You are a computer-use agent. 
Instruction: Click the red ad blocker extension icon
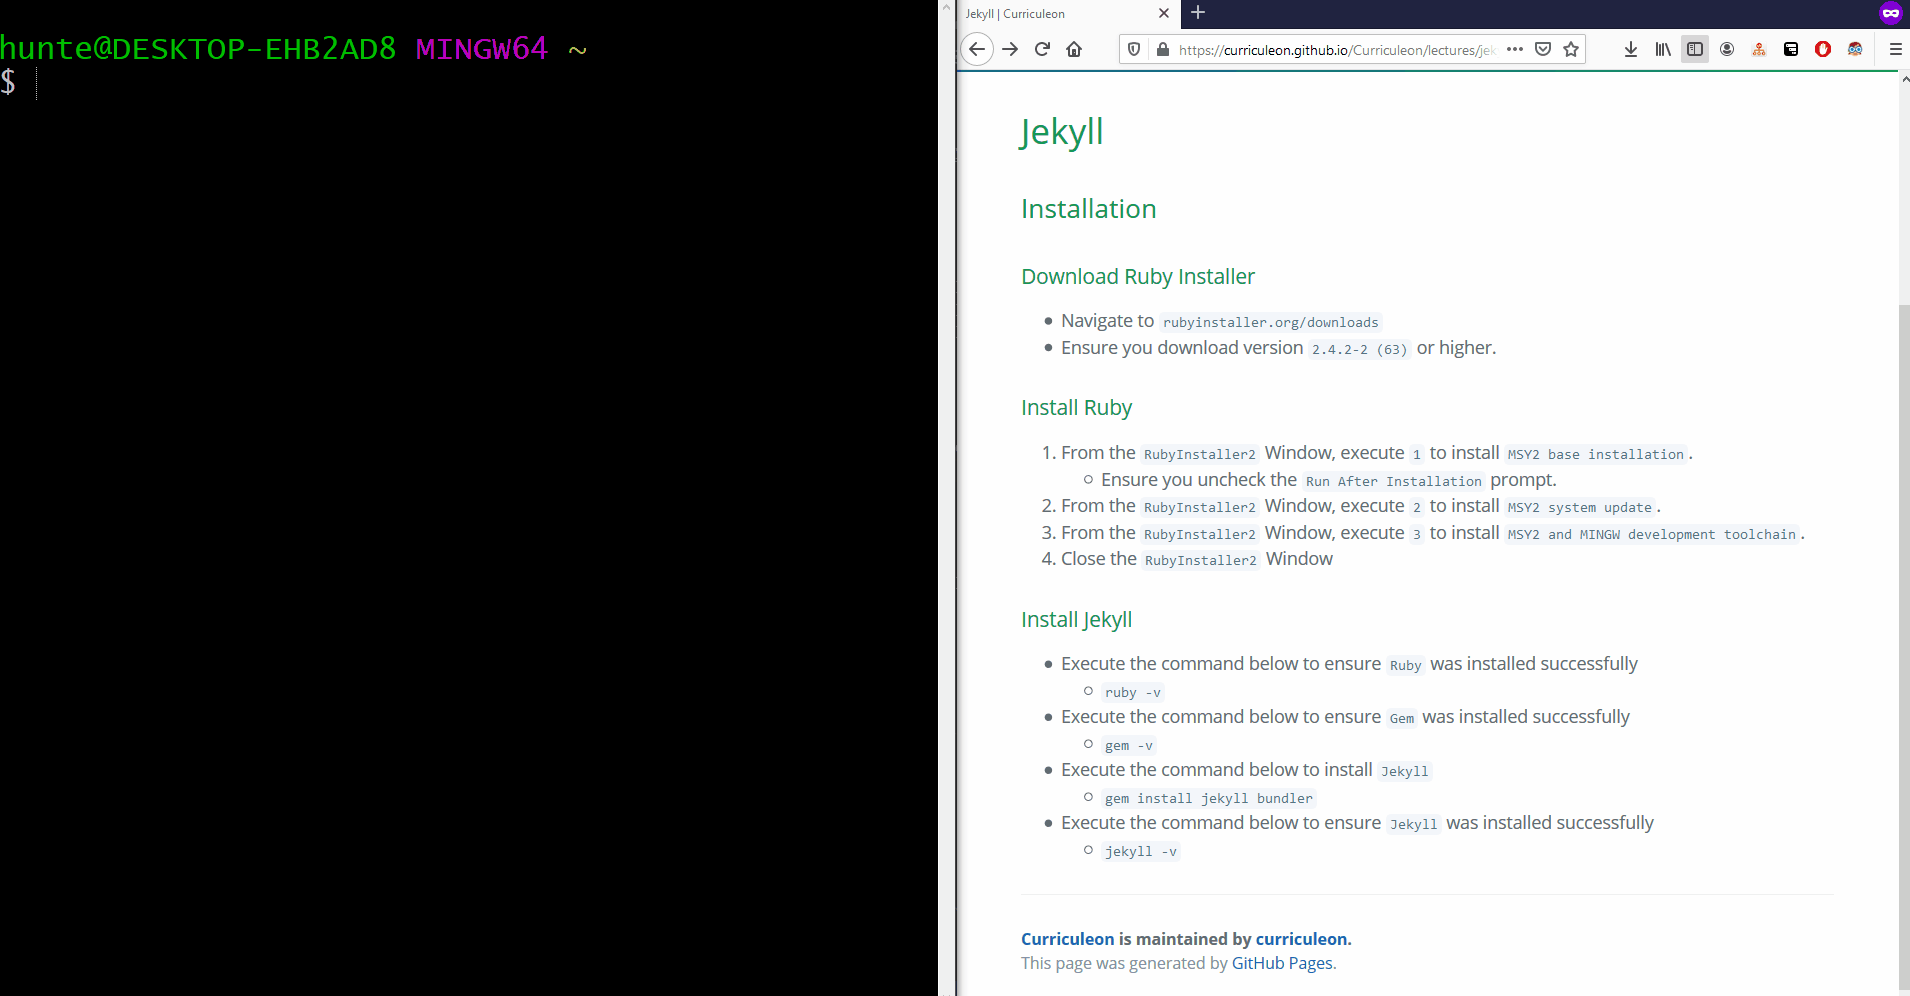point(1823,49)
